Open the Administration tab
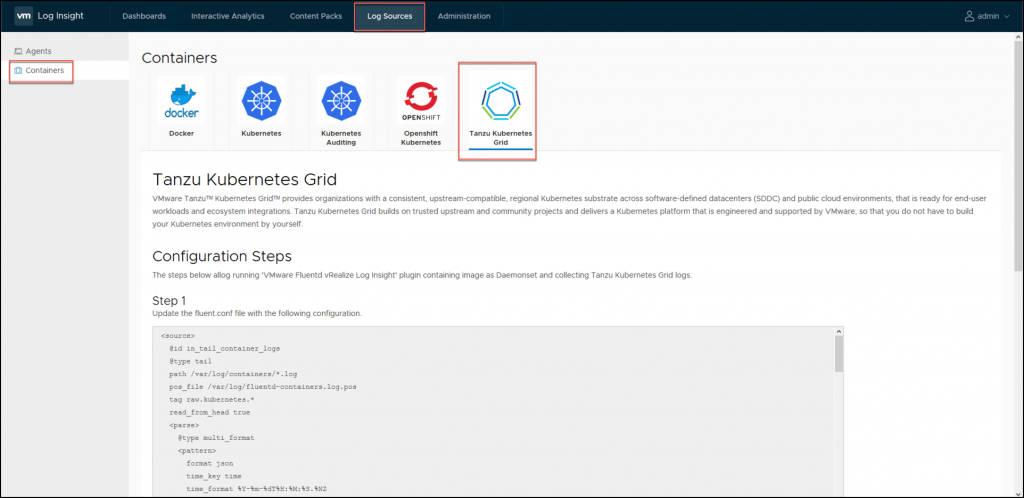The image size is (1024, 498). coord(464,16)
